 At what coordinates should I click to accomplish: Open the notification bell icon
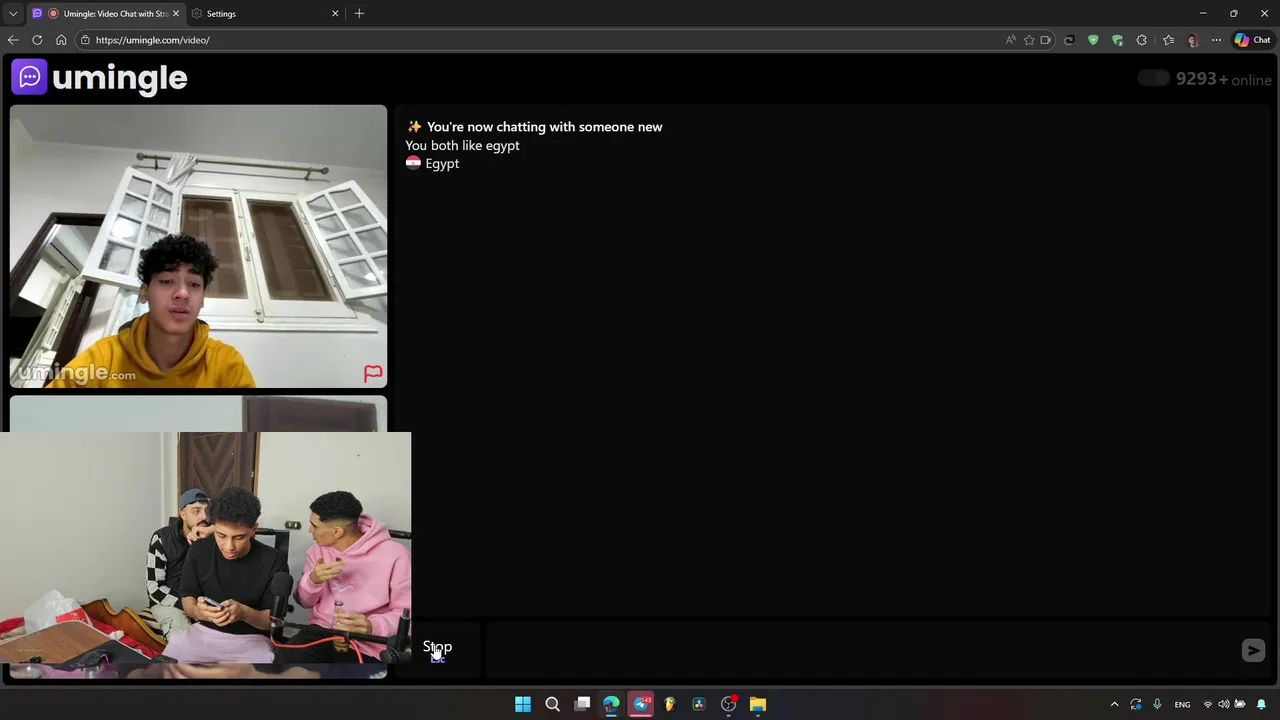tap(1261, 704)
